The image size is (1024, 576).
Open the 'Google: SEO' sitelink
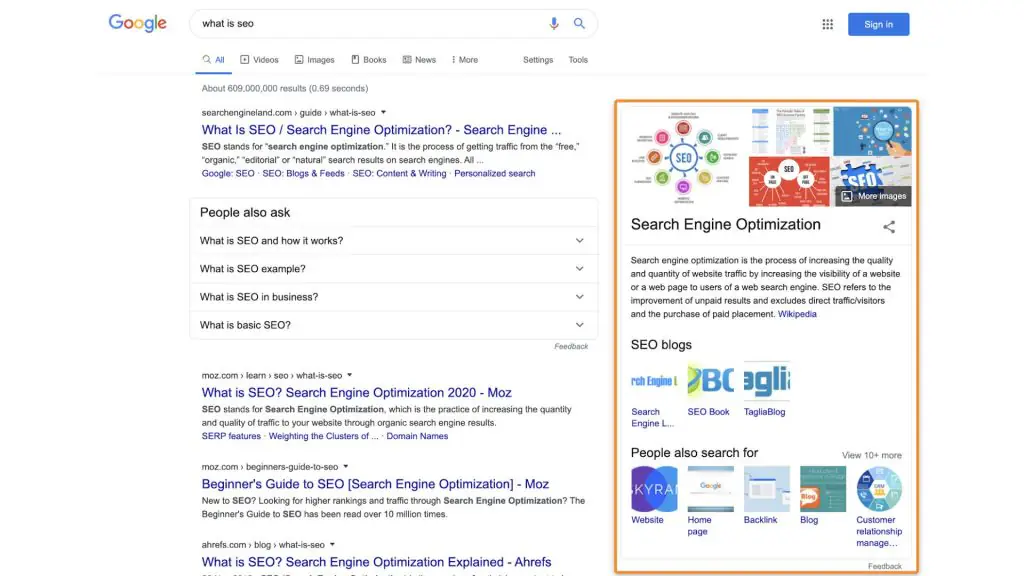228,174
